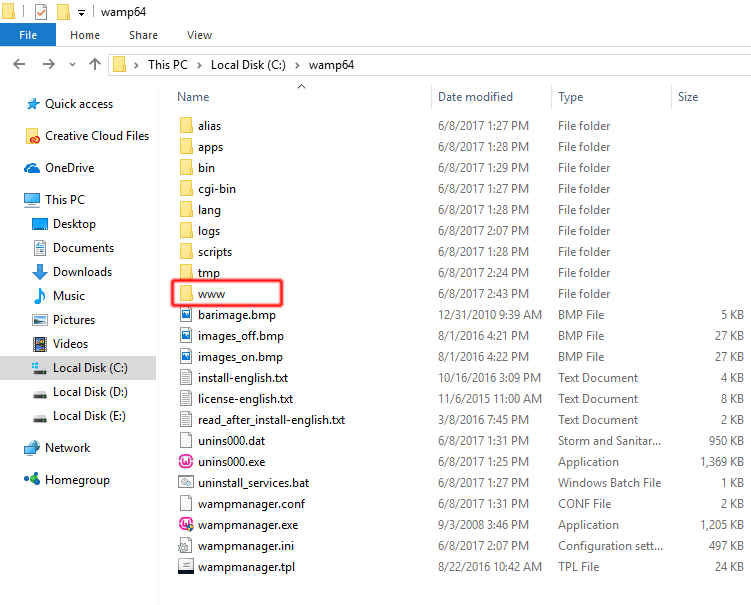Click 1,369 KB size of unins000.exe

722,462
